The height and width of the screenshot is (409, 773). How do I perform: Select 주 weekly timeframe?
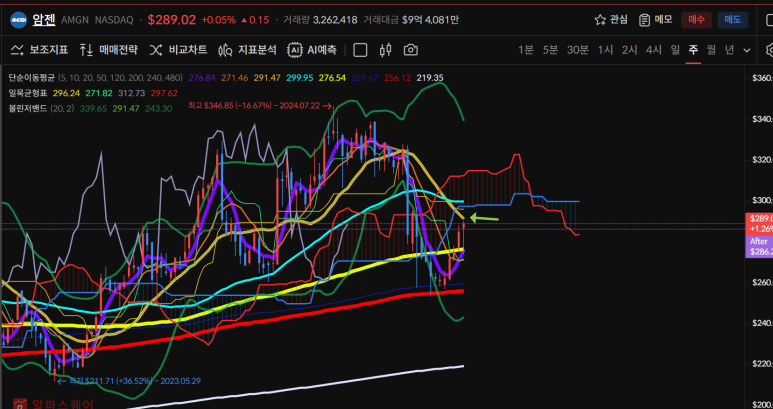click(693, 50)
